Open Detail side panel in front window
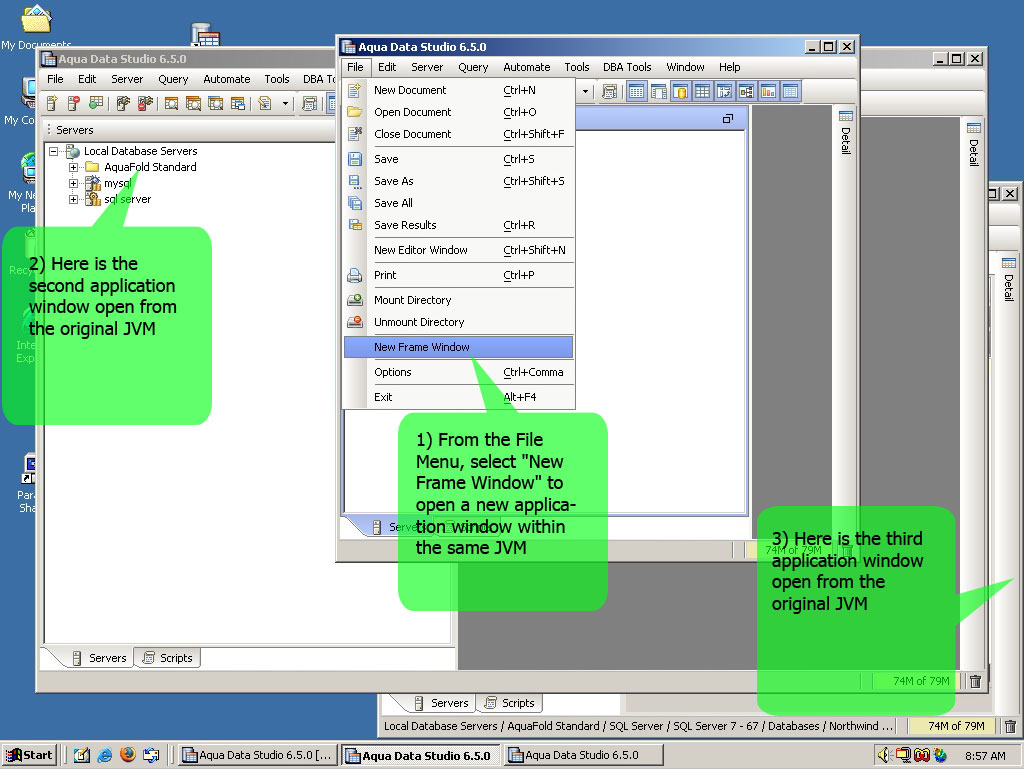Screen dimensions: 1024x769 (x=846, y=133)
